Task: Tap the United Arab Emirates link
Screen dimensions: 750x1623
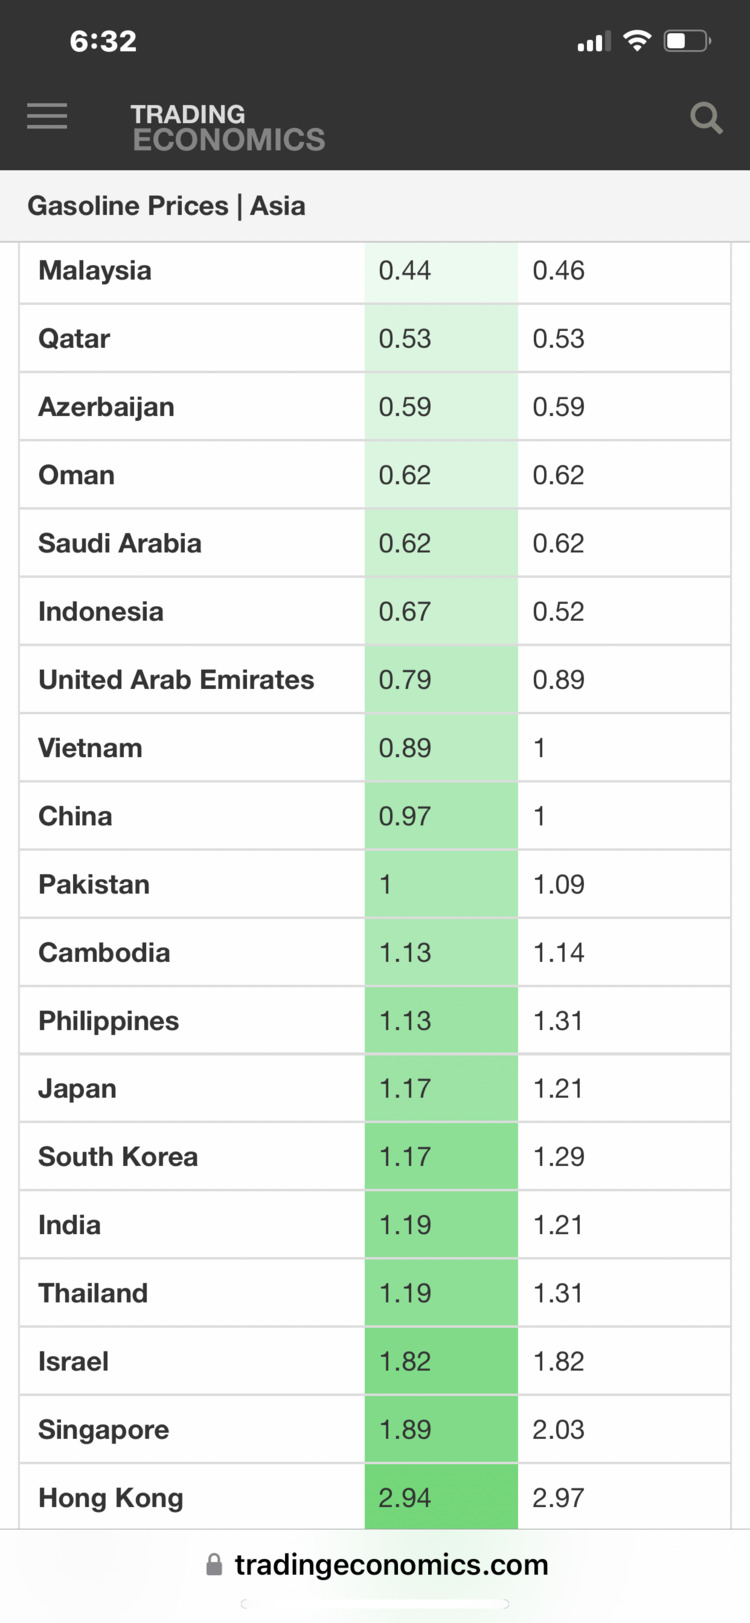Action: (176, 680)
